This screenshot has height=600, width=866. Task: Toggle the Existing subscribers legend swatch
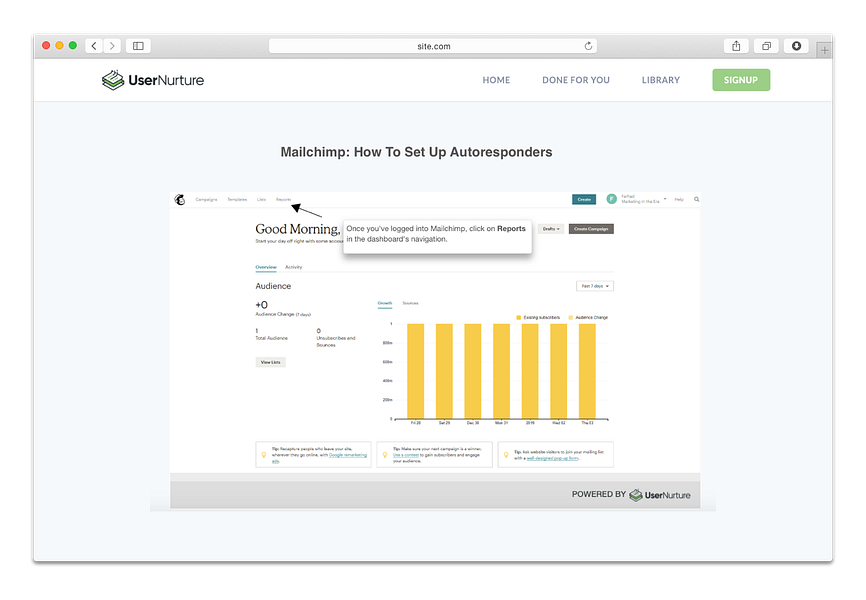[519, 318]
